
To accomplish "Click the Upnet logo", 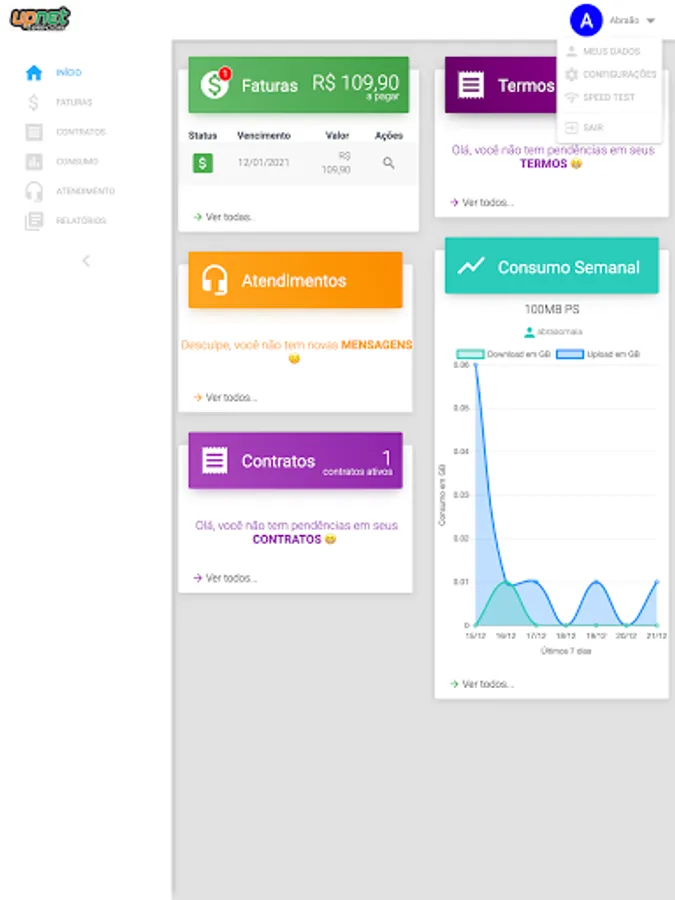I will [x=40, y=18].
